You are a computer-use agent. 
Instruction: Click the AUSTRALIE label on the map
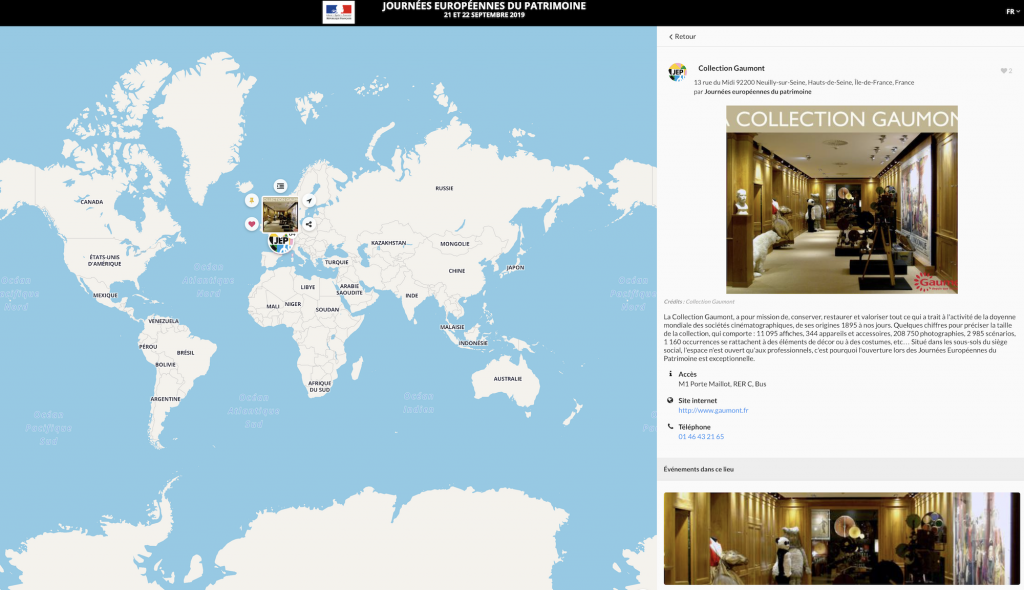pos(507,379)
